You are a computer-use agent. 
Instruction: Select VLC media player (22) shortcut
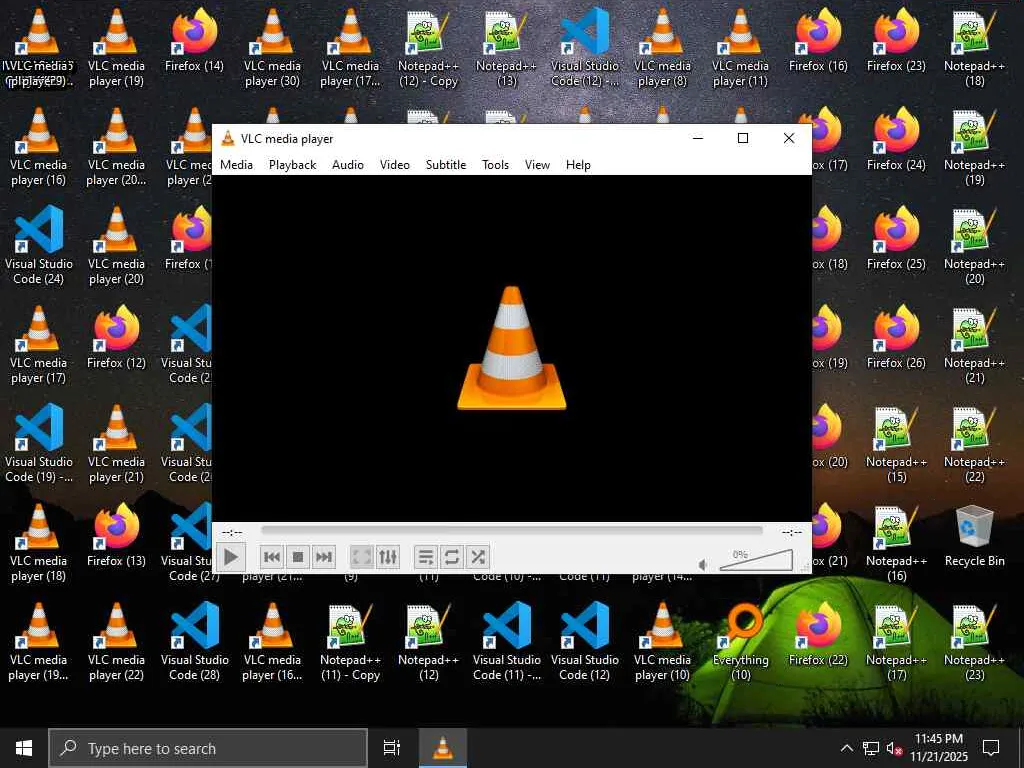pyautogui.click(x=116, y=642)
